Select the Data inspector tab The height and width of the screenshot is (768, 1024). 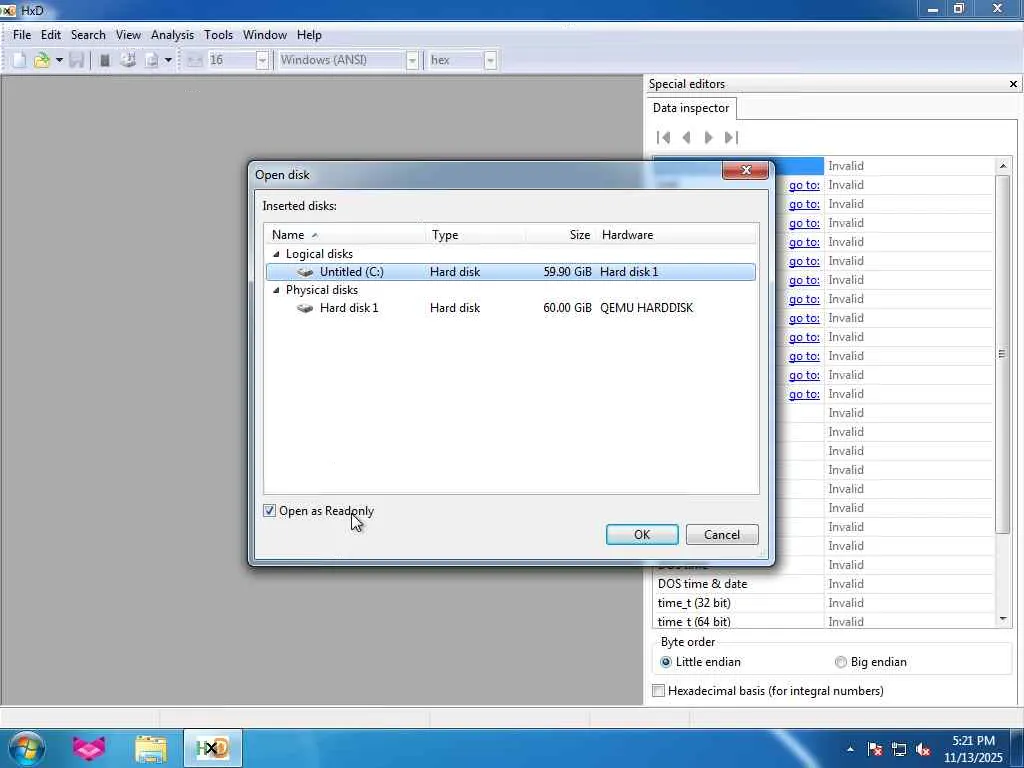pos(691,108)
